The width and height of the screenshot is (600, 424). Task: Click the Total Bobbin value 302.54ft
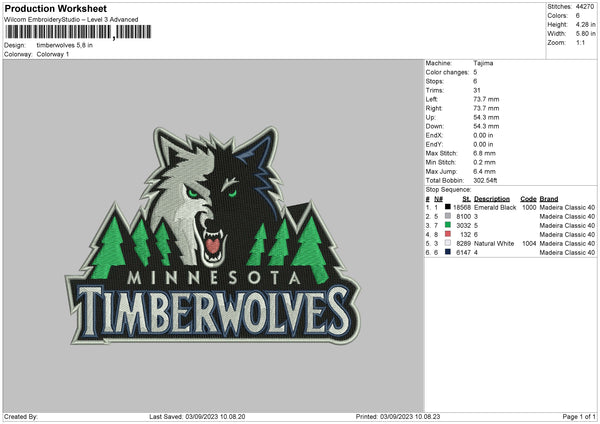(x=485, y=180)
